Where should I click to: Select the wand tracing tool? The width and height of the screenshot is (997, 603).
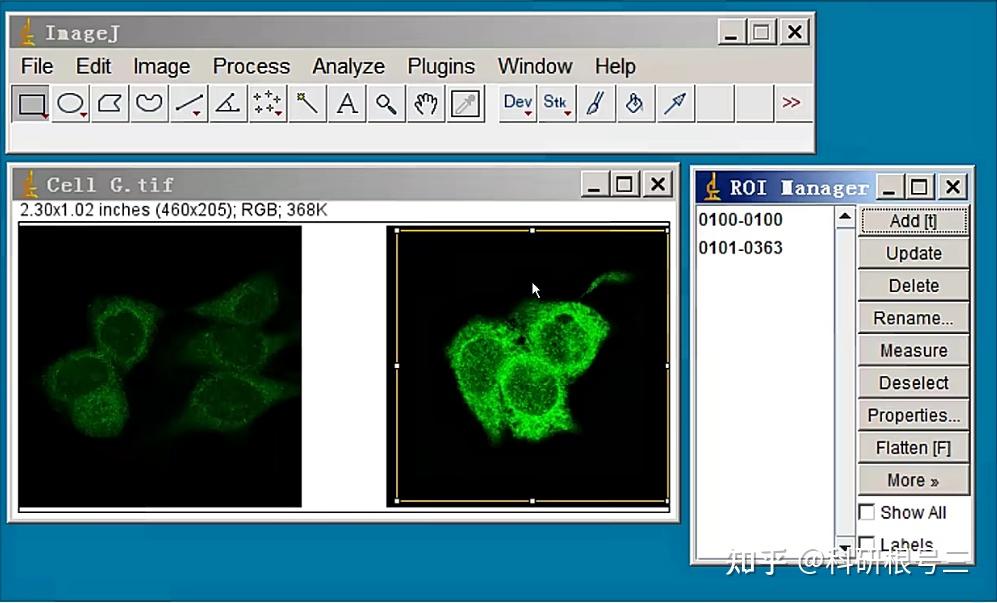click(x=306, y=103)
